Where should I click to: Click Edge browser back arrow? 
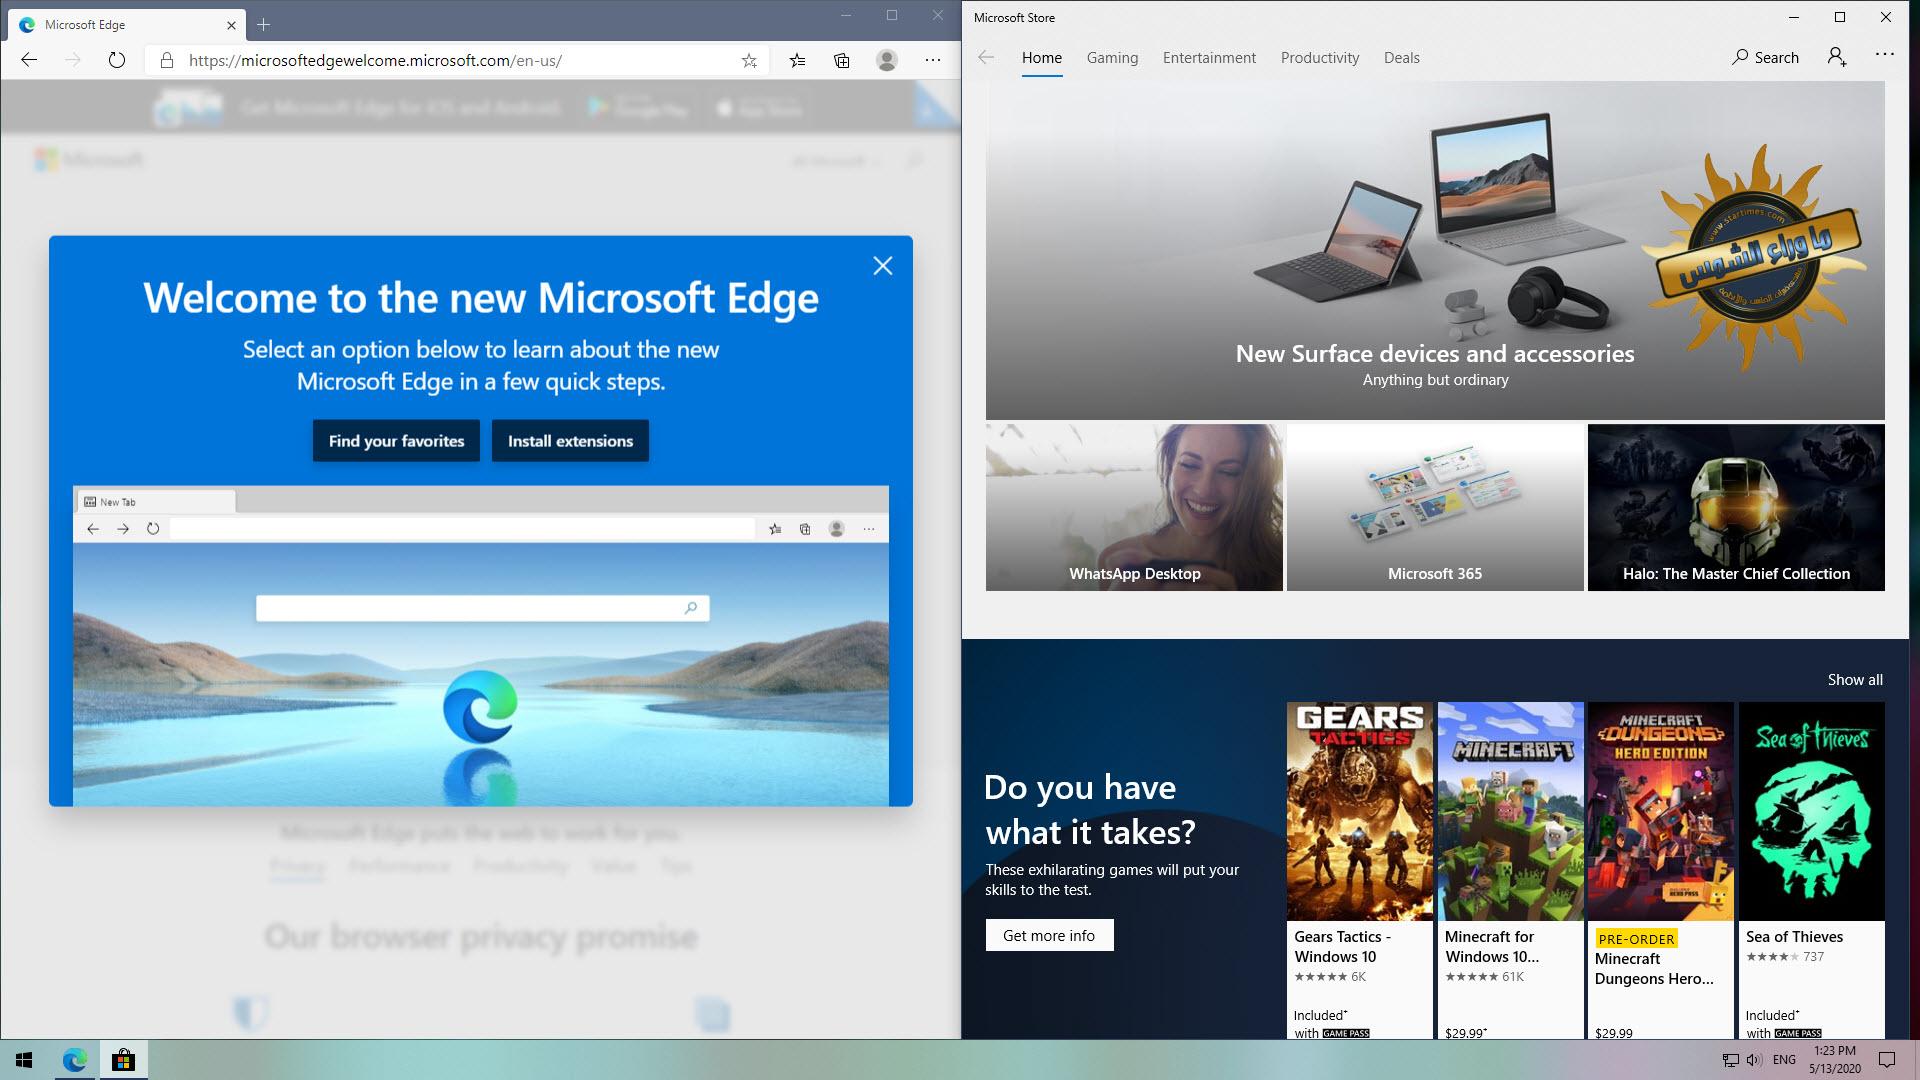[29, 60]
